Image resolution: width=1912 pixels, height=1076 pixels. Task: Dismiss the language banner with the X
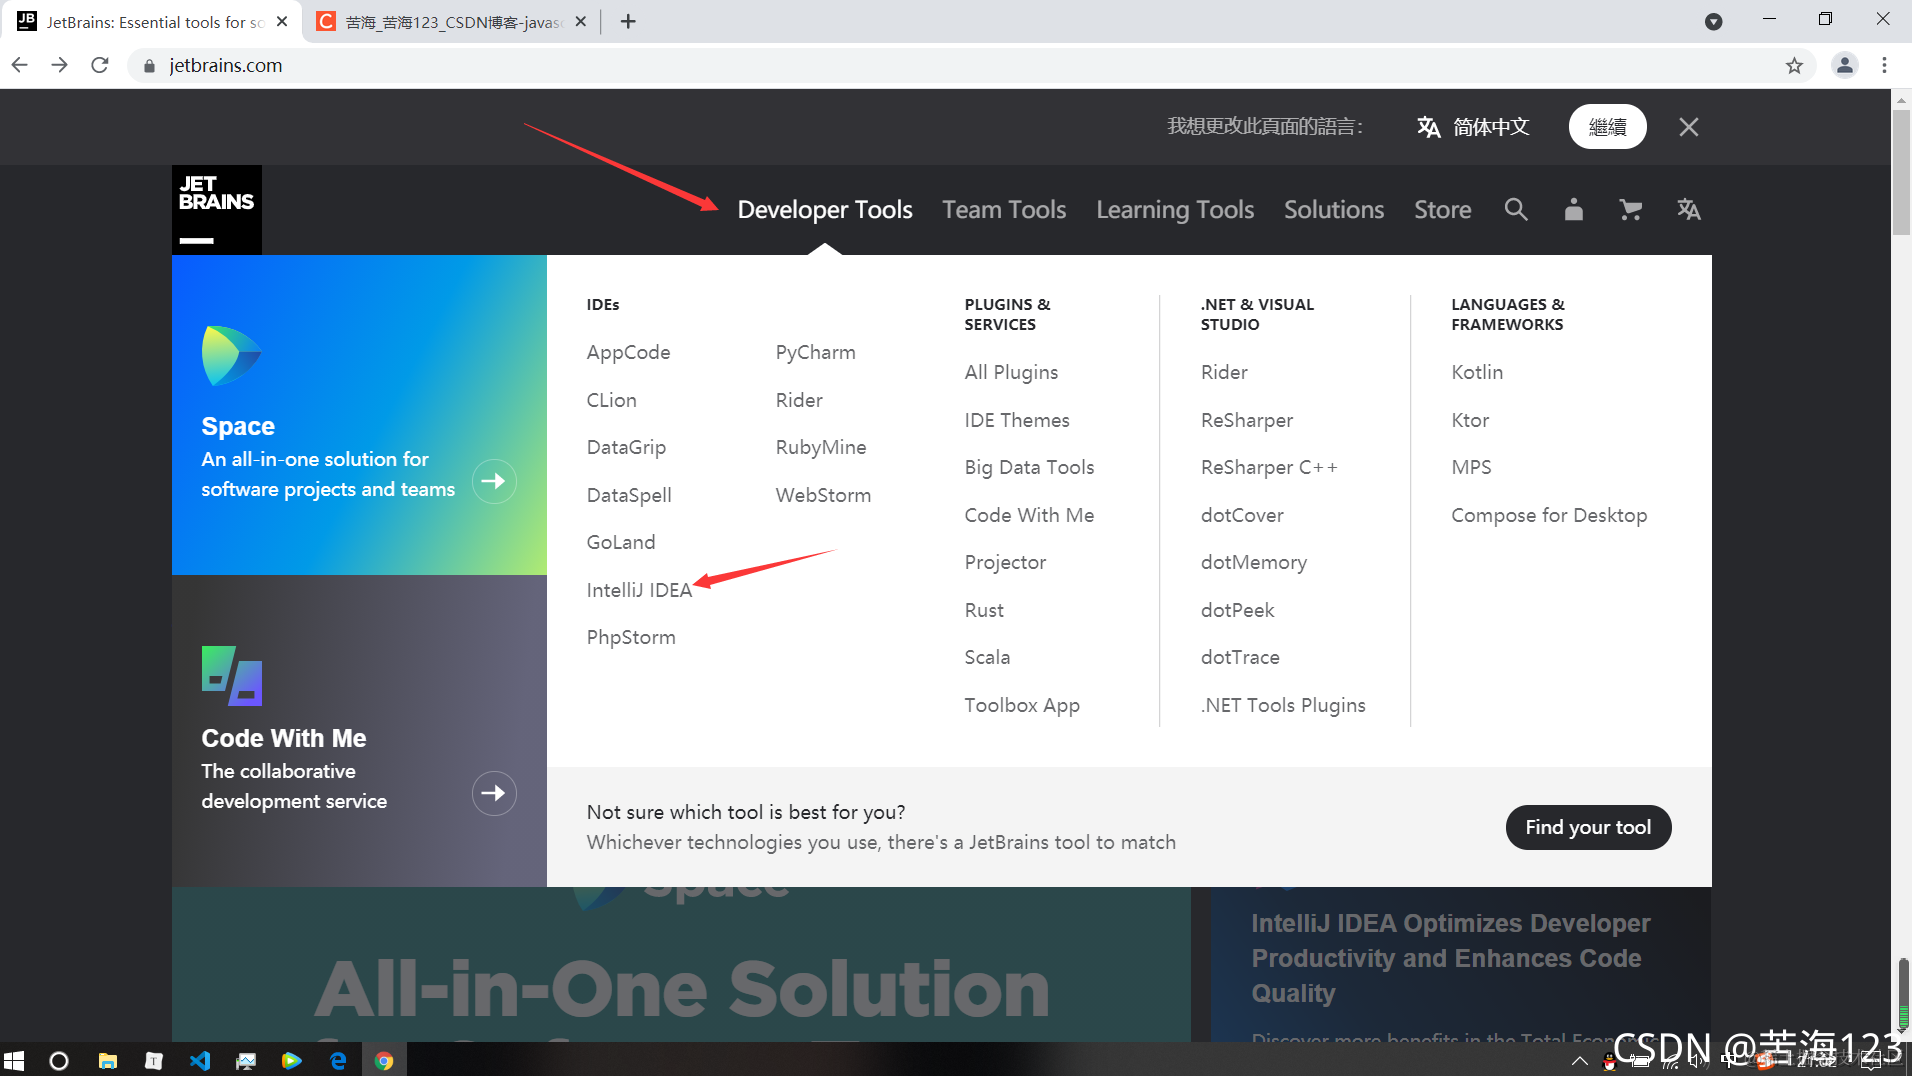click(1689, 127)
